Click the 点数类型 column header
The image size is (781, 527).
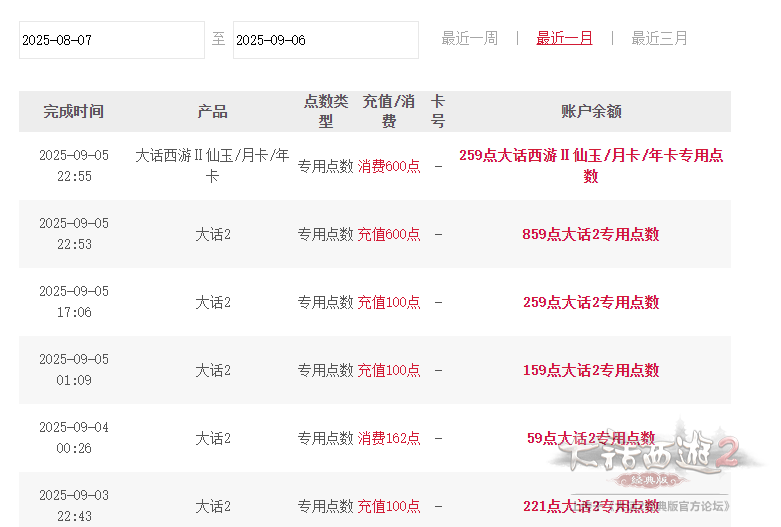click(x=325, y=111)
